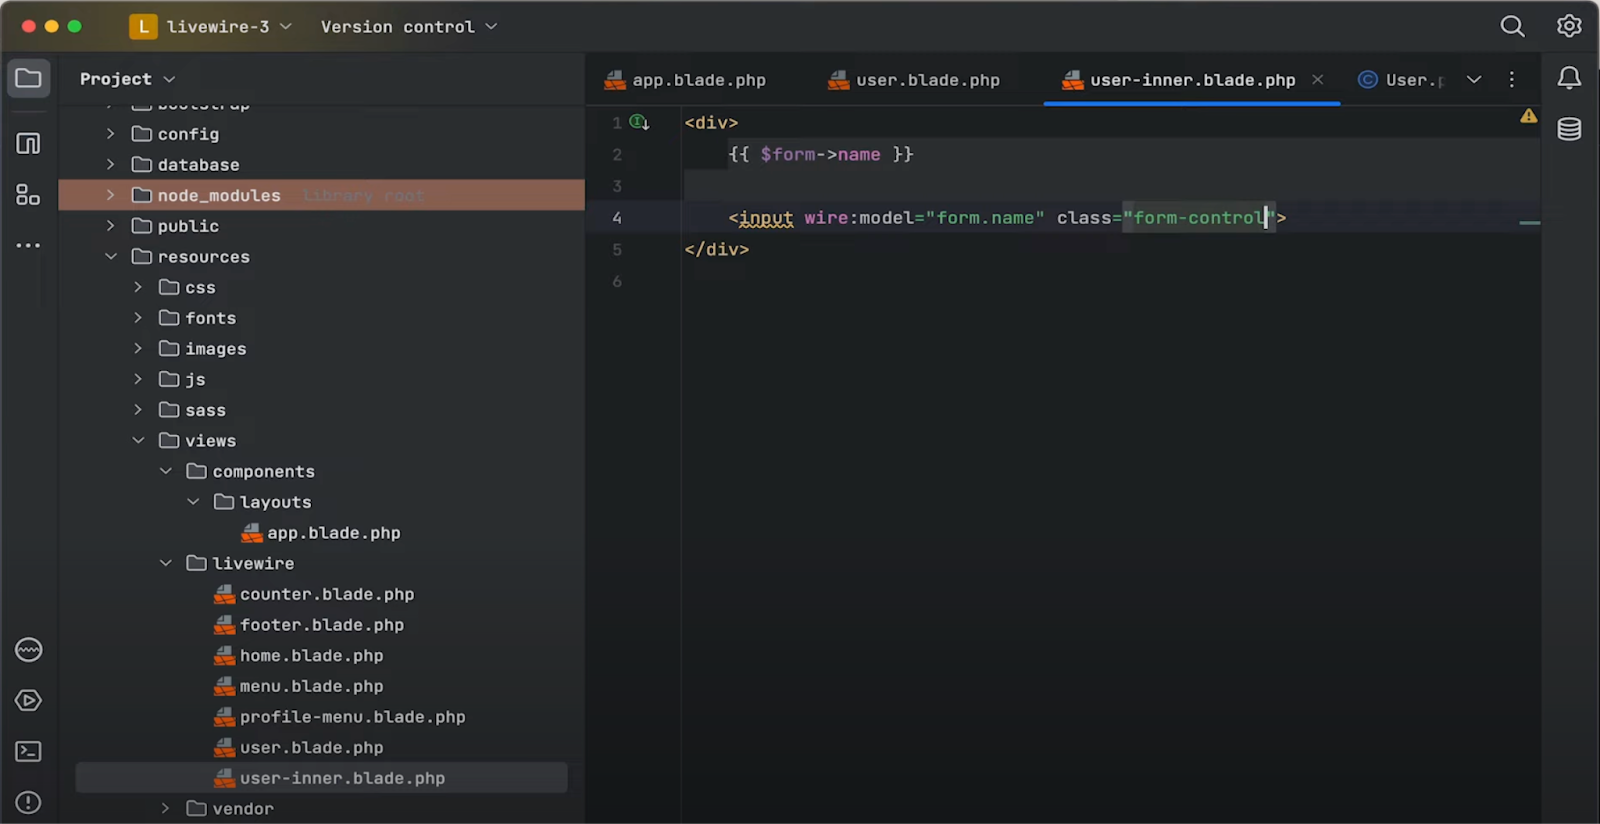
Task: Select user.blade.php in the project tree
Action: click(x=299, y=748)
